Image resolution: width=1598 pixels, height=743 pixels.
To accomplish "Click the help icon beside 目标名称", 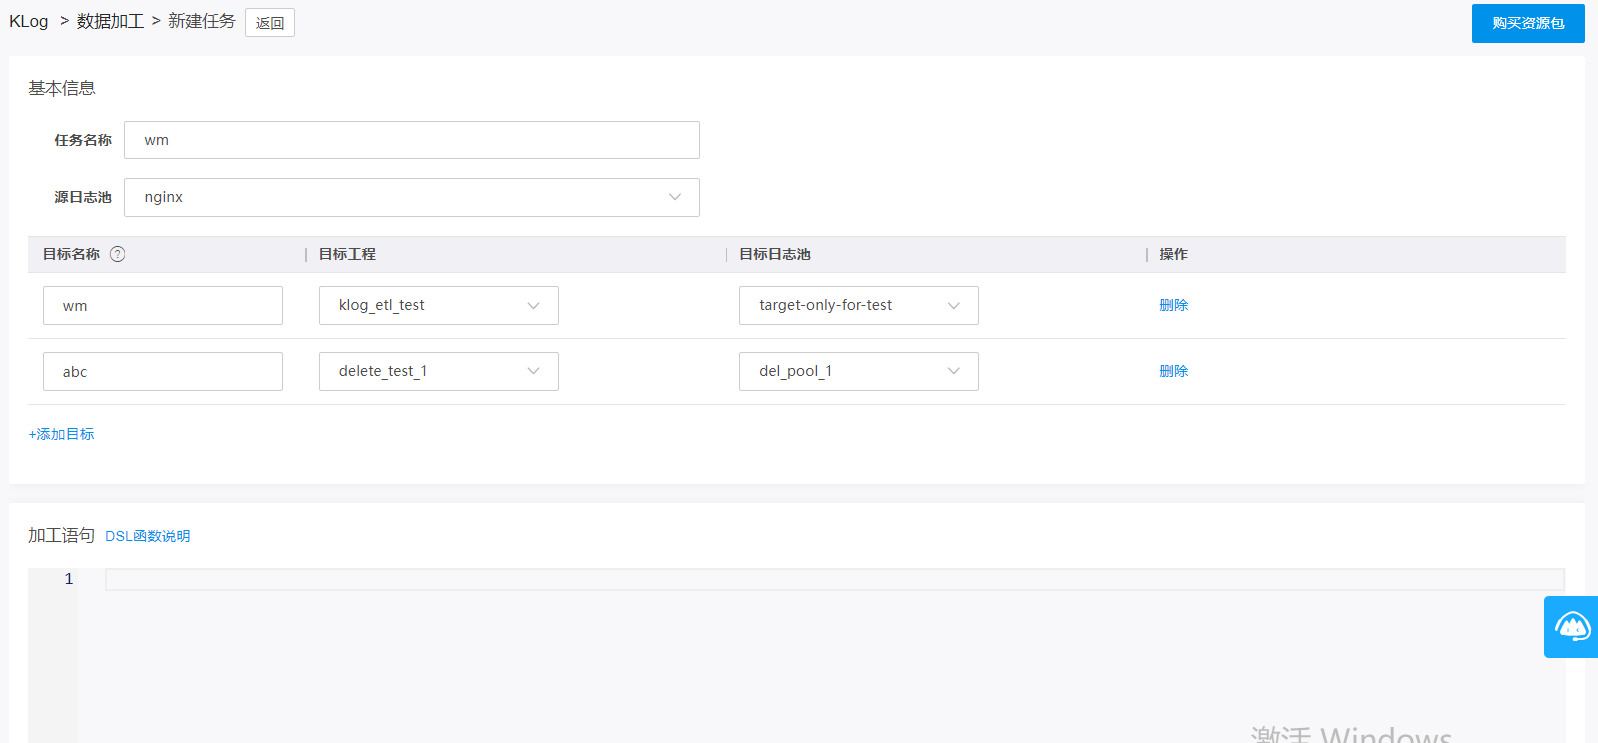I will (118, 254).
